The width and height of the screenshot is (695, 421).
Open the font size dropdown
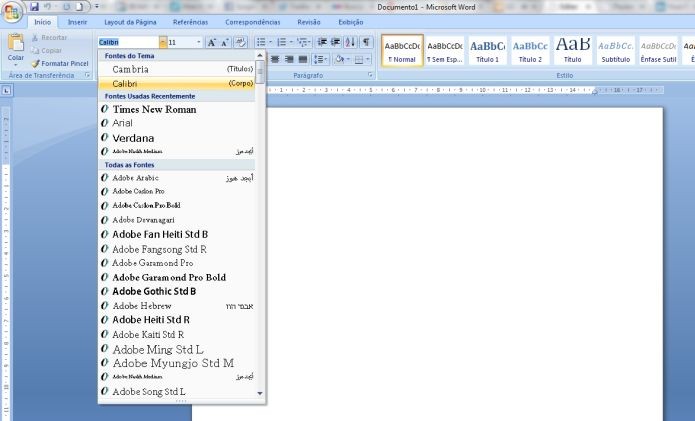tap(199, 42)
